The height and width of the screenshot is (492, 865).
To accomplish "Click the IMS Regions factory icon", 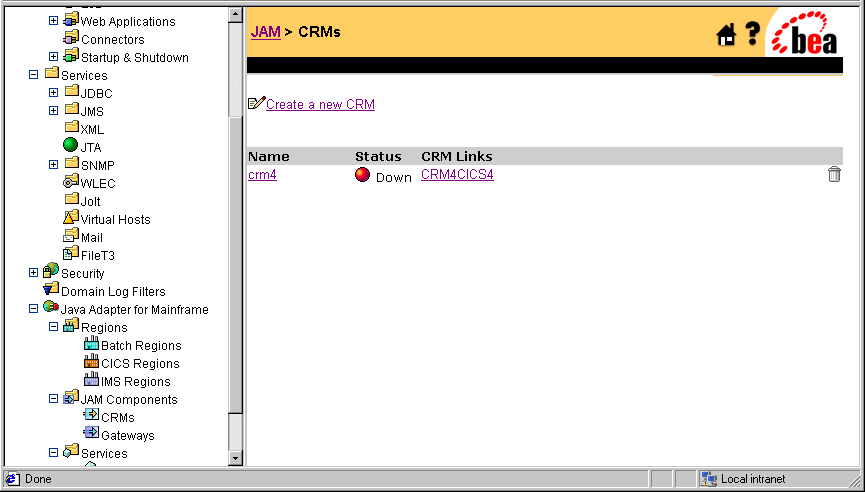I will pyautogui.click(x=91, y=379).
